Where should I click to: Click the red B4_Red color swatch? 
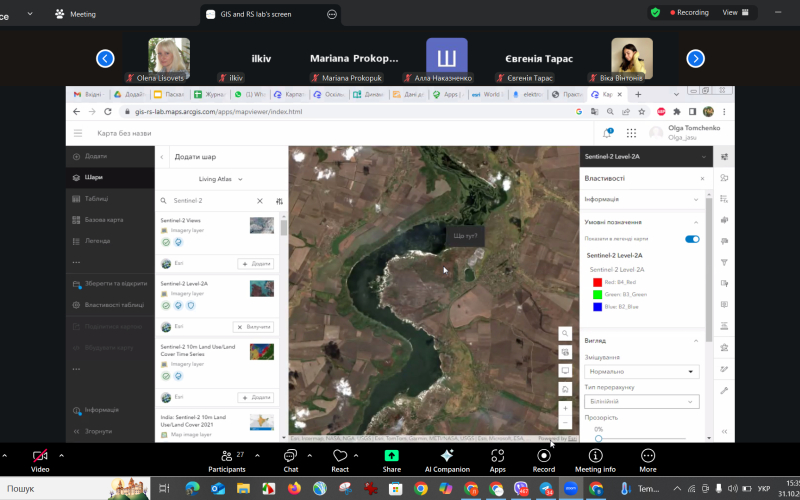(x=597, y=282)
